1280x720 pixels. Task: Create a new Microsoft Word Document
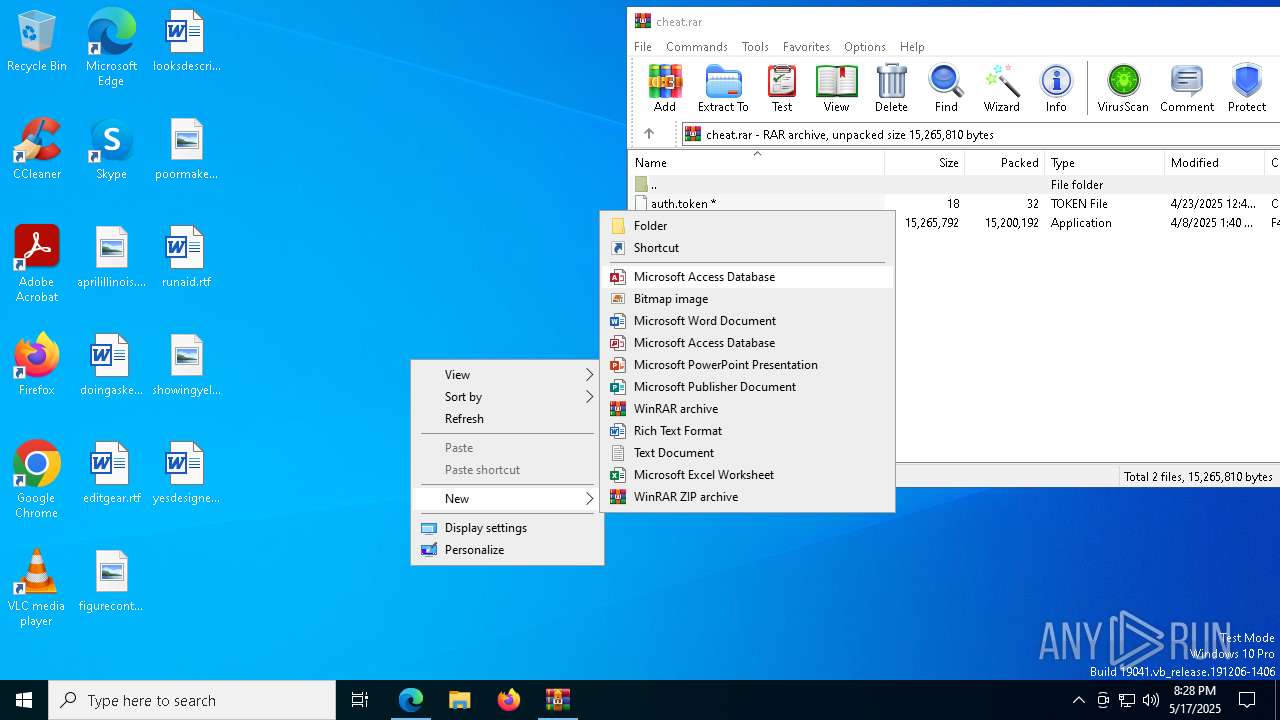(747, 321)
